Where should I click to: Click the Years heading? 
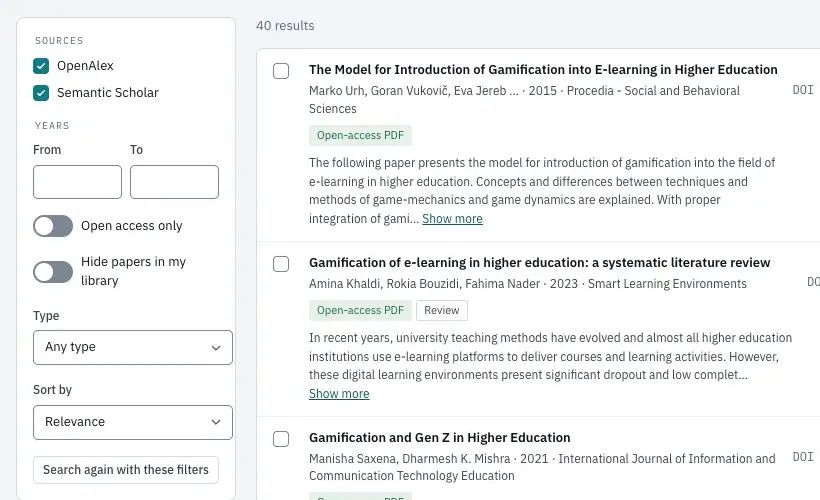click(52, 126)
